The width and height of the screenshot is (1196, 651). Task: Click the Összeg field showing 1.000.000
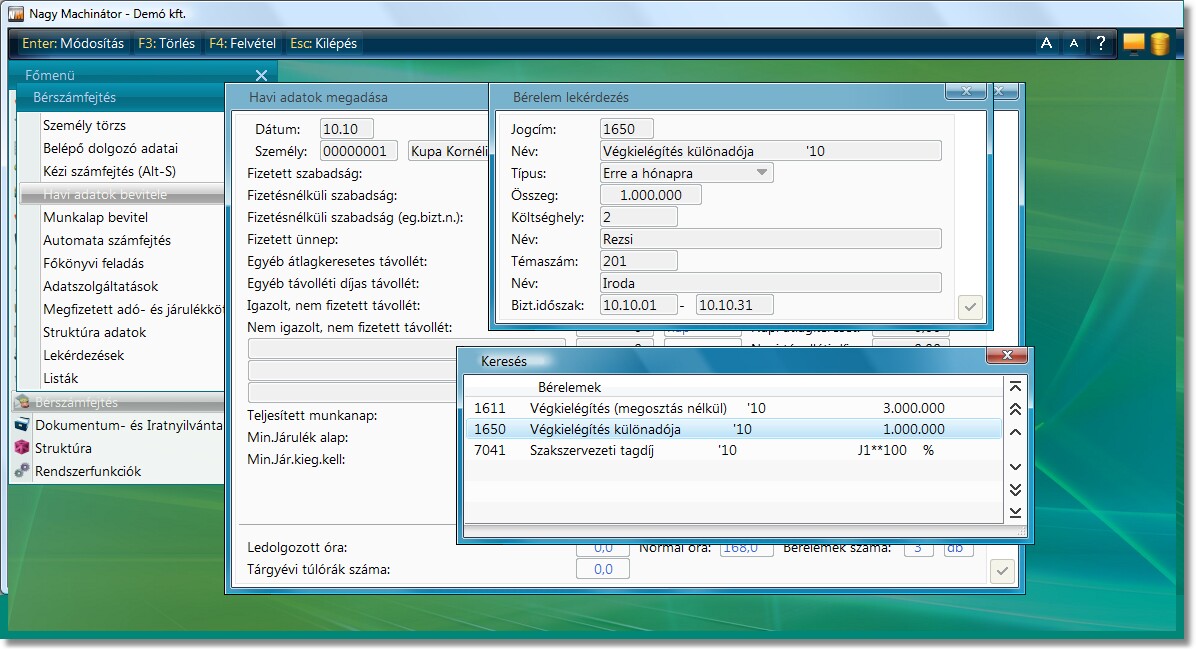[651, 195]
